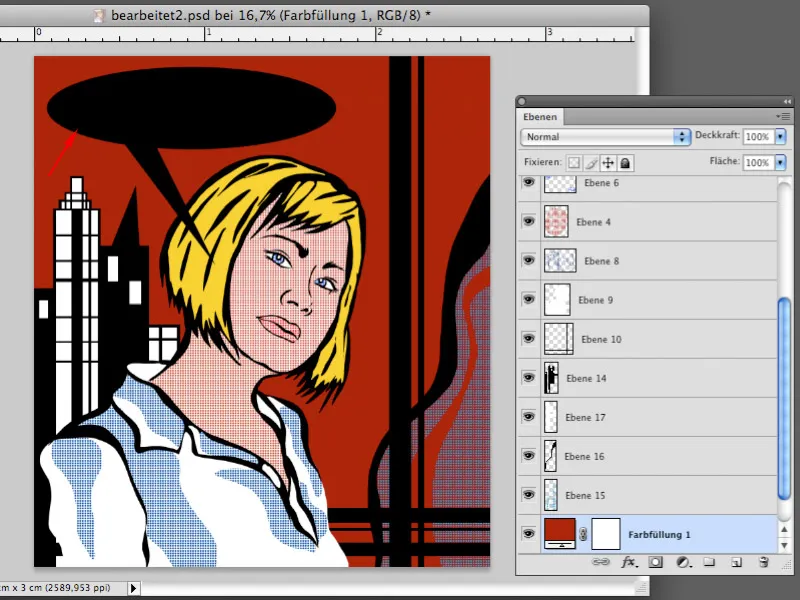Hide the Ebene 6 layer
The width and height of the screenshot is (800, 600).
(529, 182)
